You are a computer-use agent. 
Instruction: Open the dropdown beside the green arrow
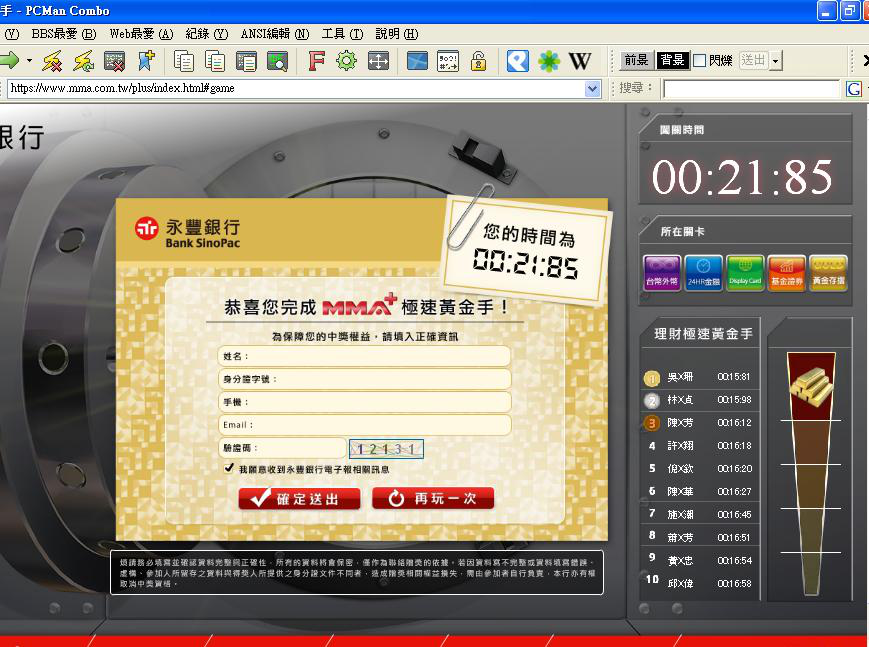click(29, 60)
